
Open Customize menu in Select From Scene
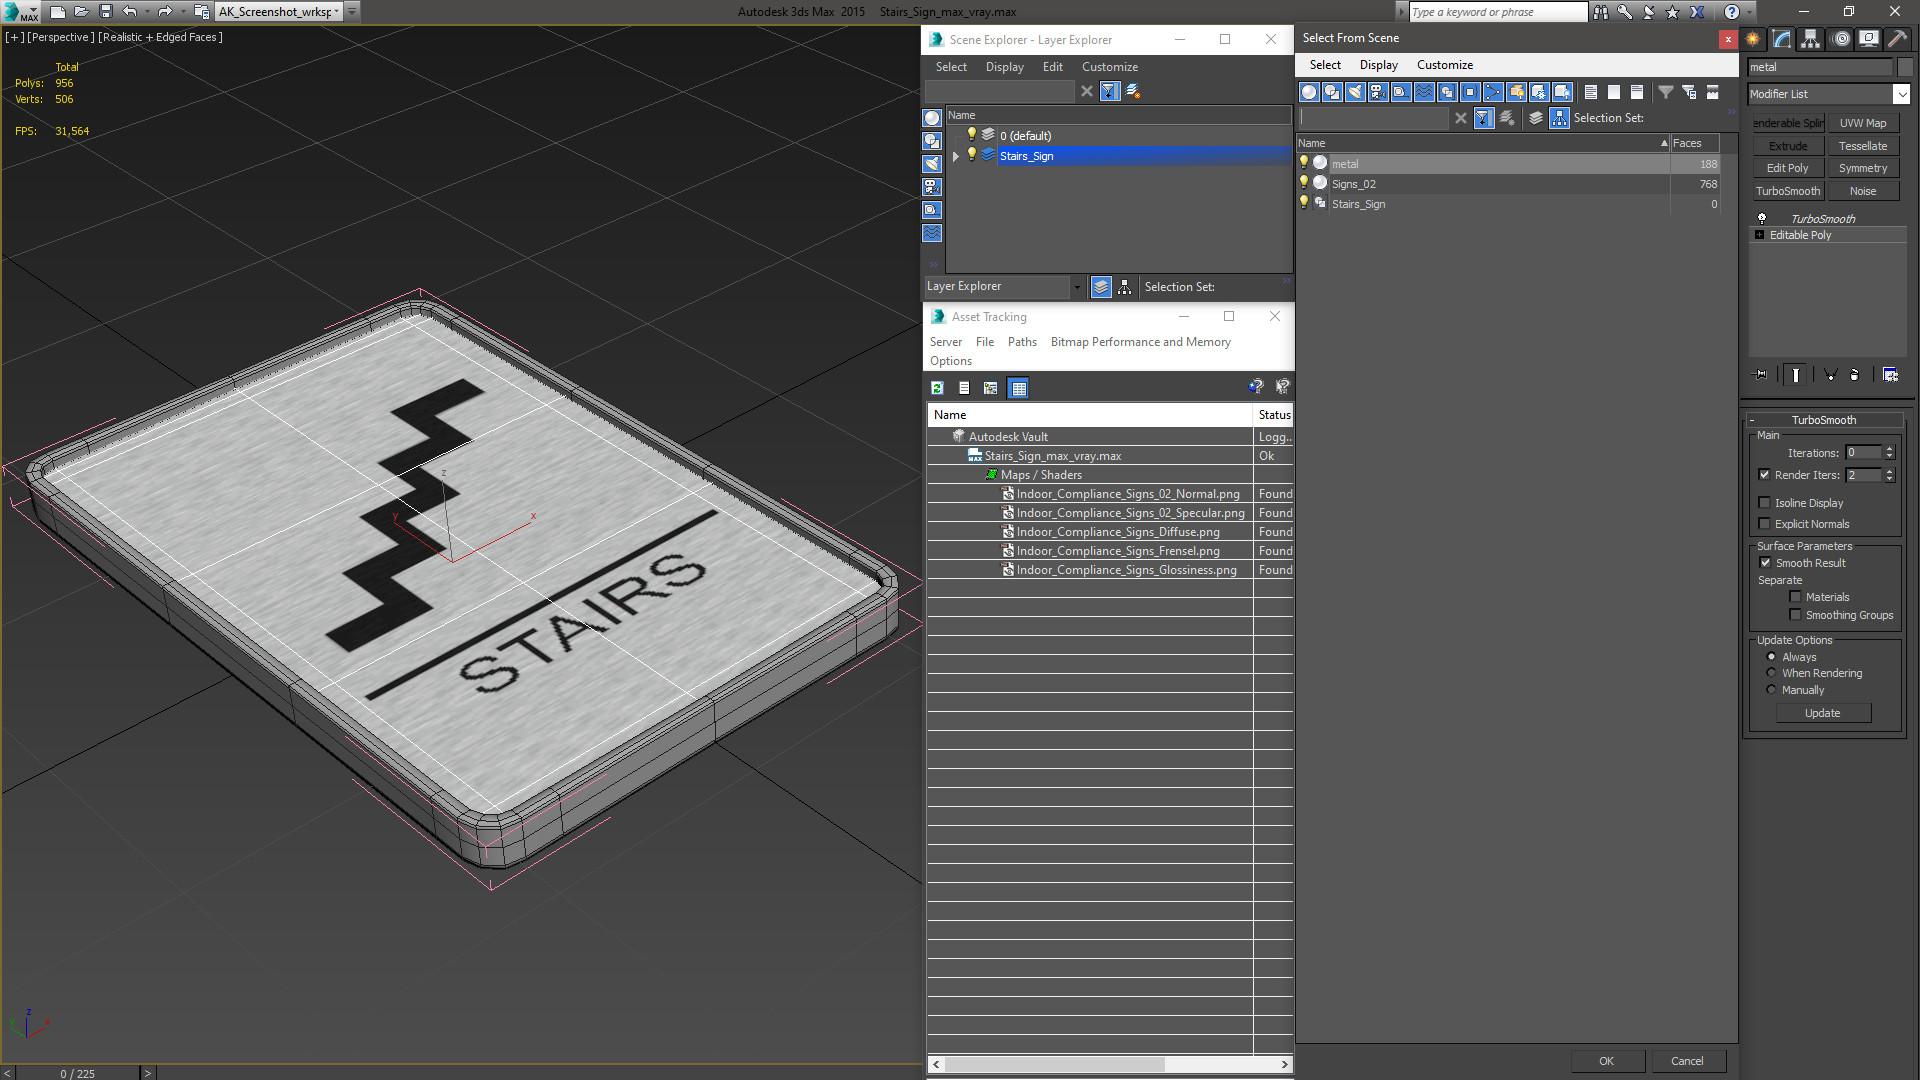1444,65
